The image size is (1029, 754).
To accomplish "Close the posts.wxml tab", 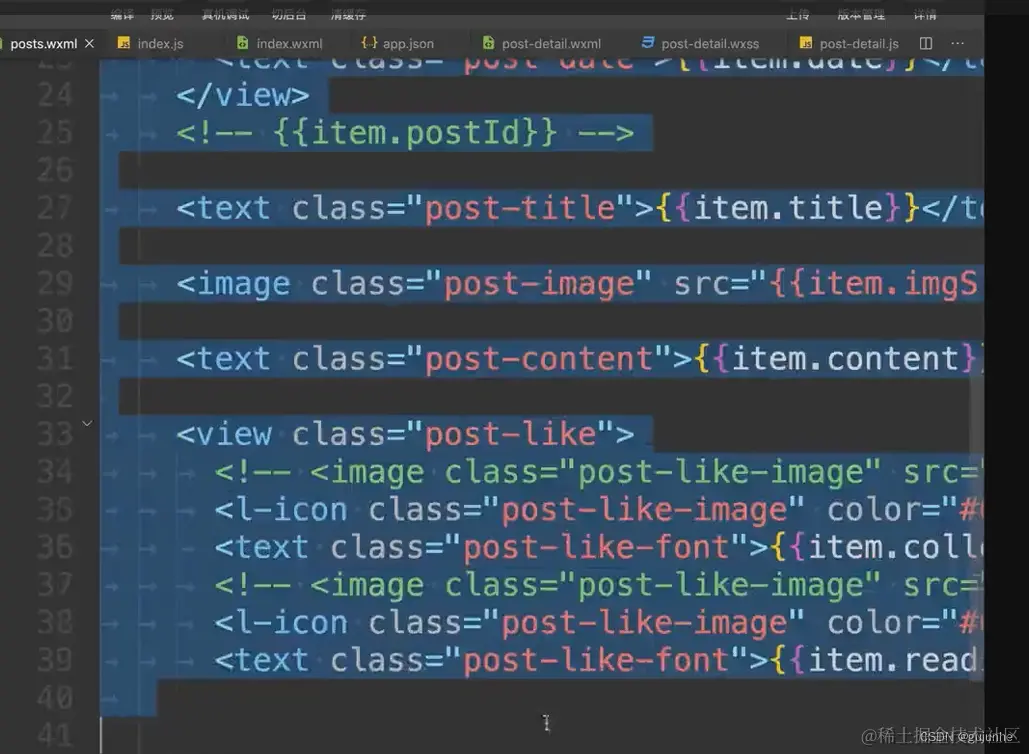I will (89, 43).
